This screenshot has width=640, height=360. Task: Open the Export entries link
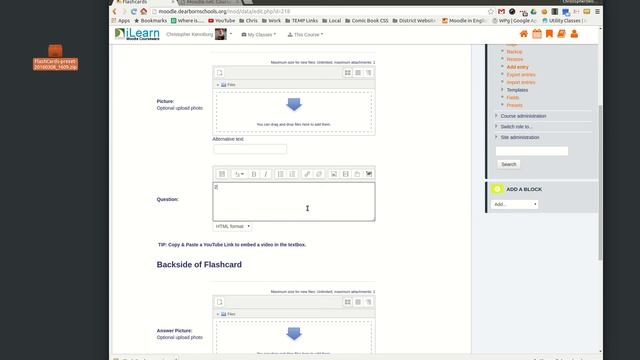point(521,75)
